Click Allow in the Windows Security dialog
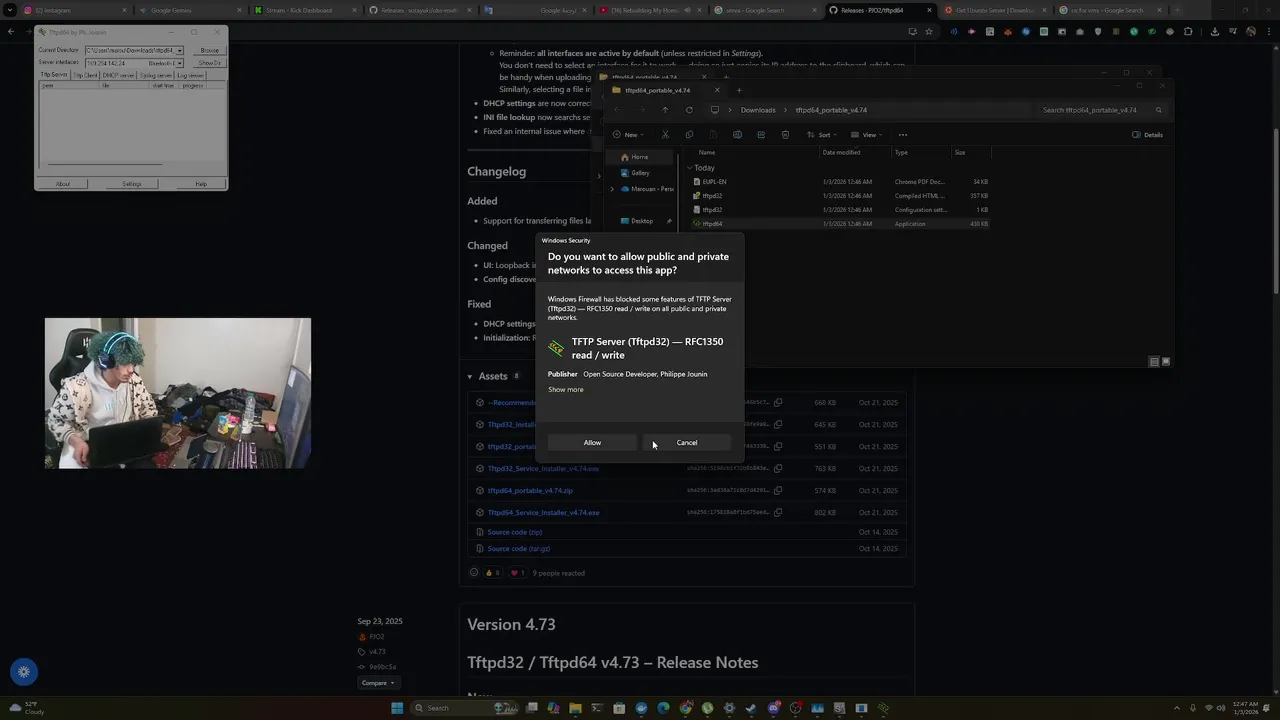Viewport: 1280px width, 720px height. click(x=592, y=443)
